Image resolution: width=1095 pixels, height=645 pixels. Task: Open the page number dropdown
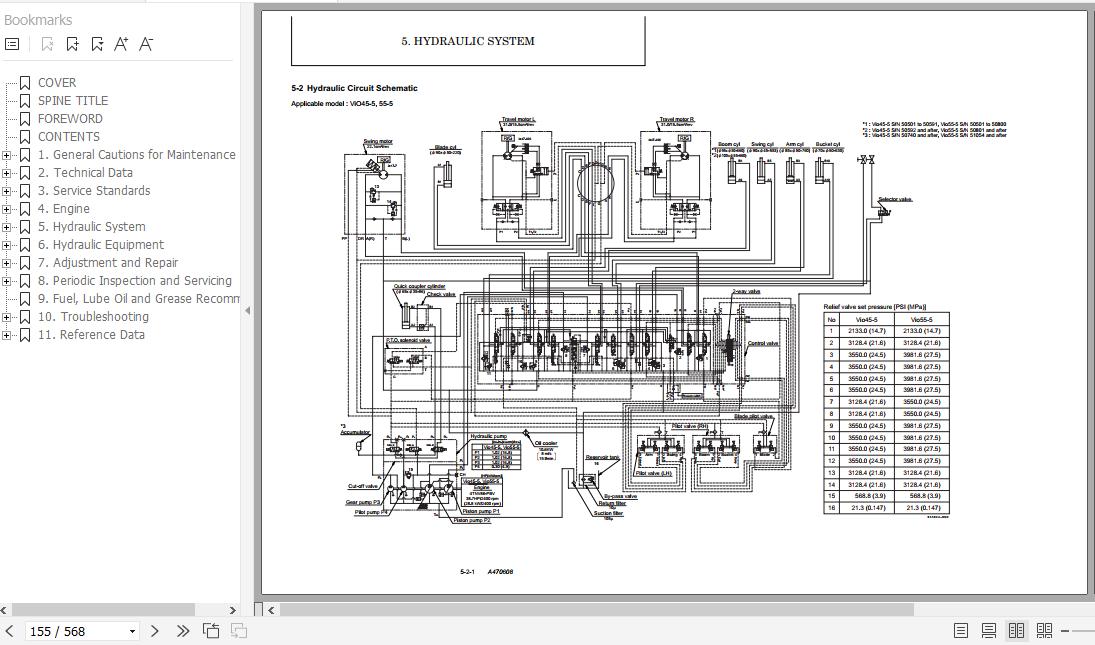point(132,632)
